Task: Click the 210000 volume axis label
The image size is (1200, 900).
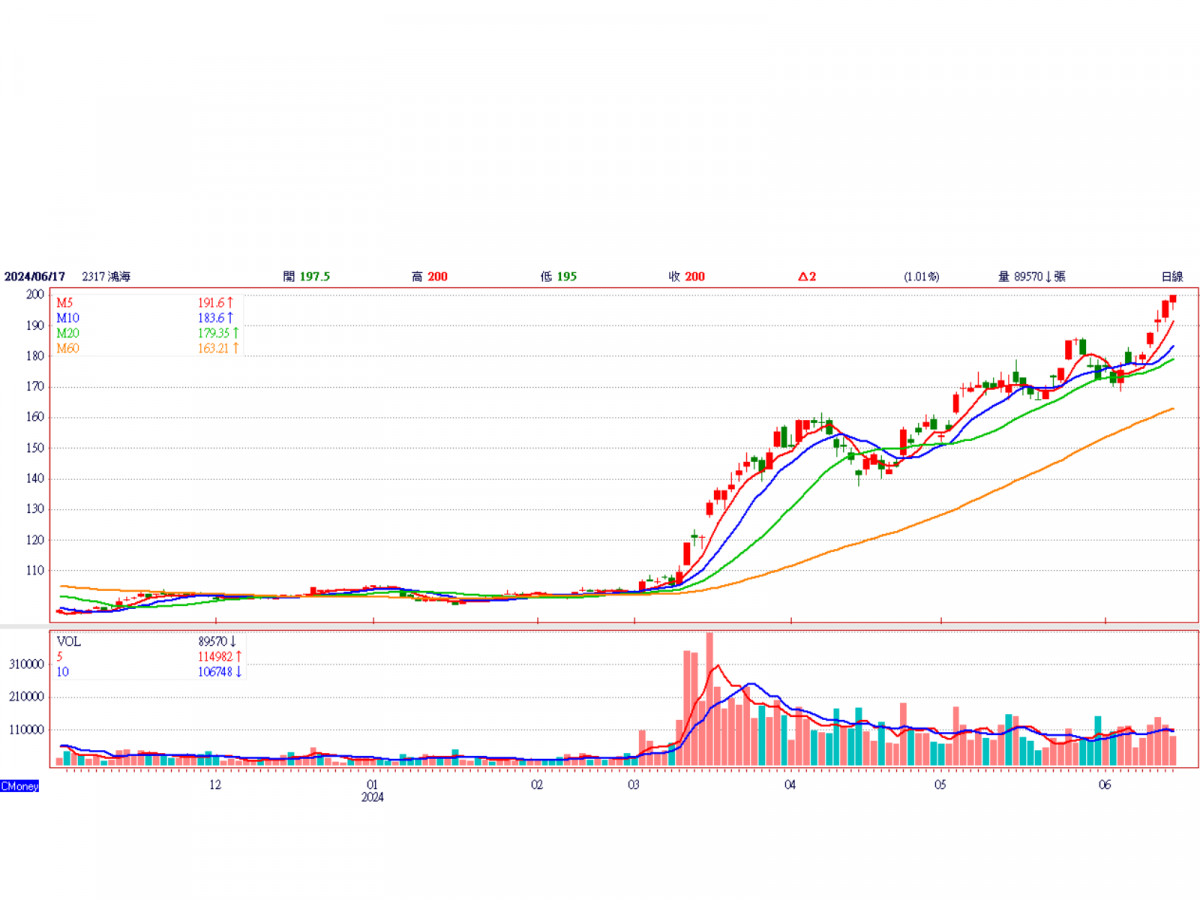Action: pyautogui.click(x=25, y=697)
